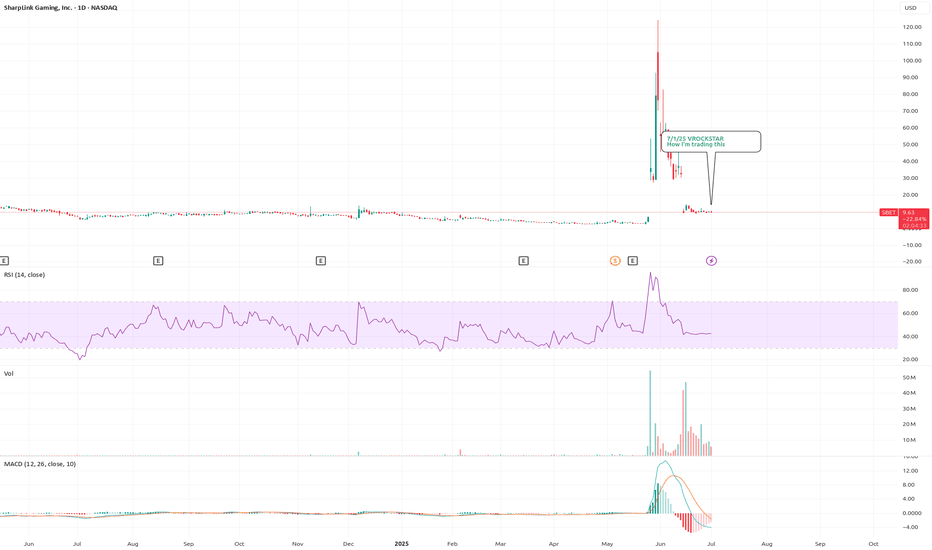Click the 2025 year label on time axis
The height and width of the screenshot is (550, 932).
pyautogui.click(x=402, y=543)
